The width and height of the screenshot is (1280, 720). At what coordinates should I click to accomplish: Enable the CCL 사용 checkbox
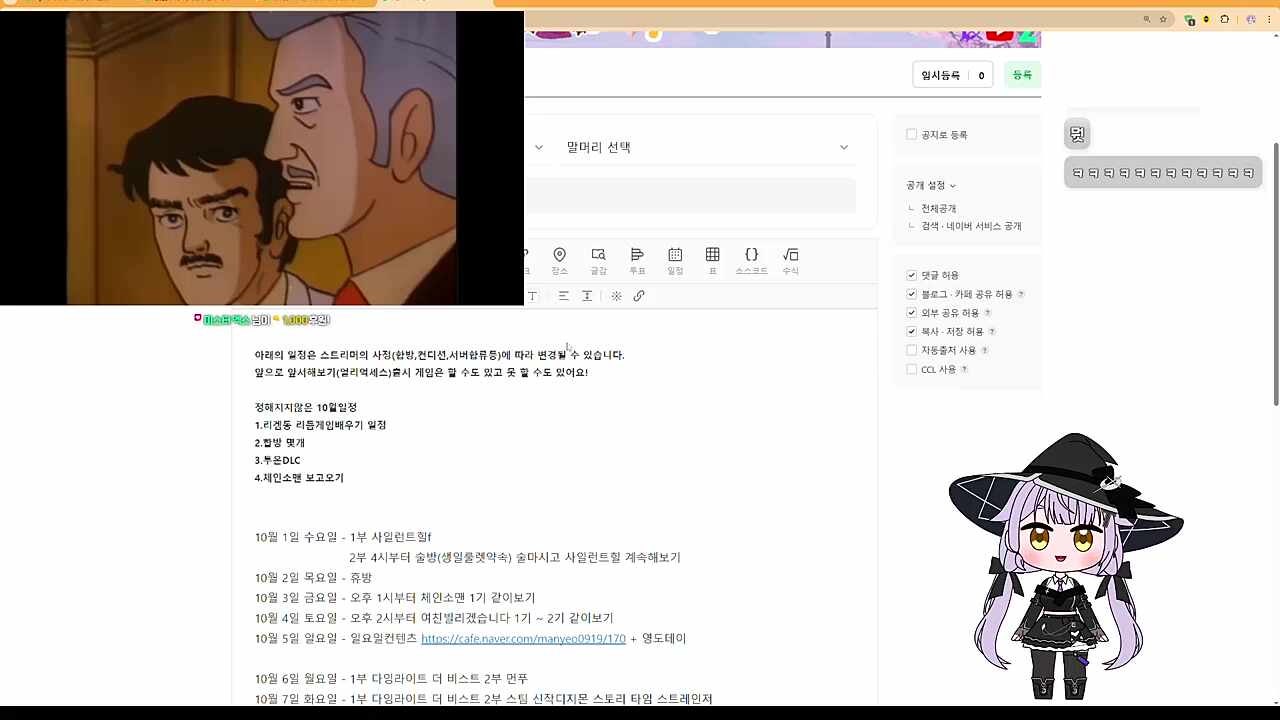pos(911,369)
